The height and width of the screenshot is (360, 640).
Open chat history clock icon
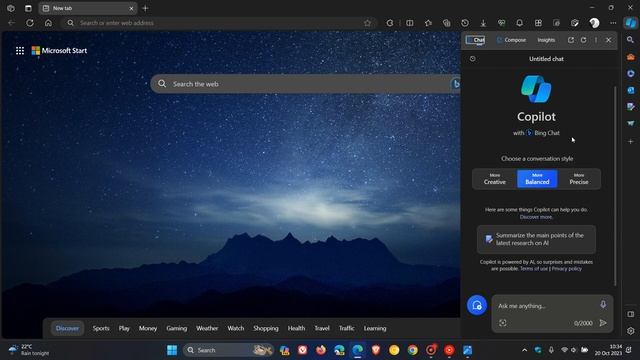(x=473, y=59)
